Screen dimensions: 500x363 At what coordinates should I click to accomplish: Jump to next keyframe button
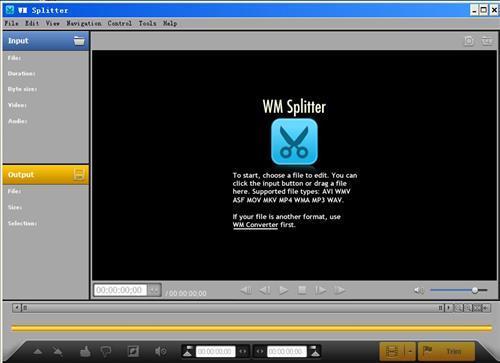tap(339, 290)
